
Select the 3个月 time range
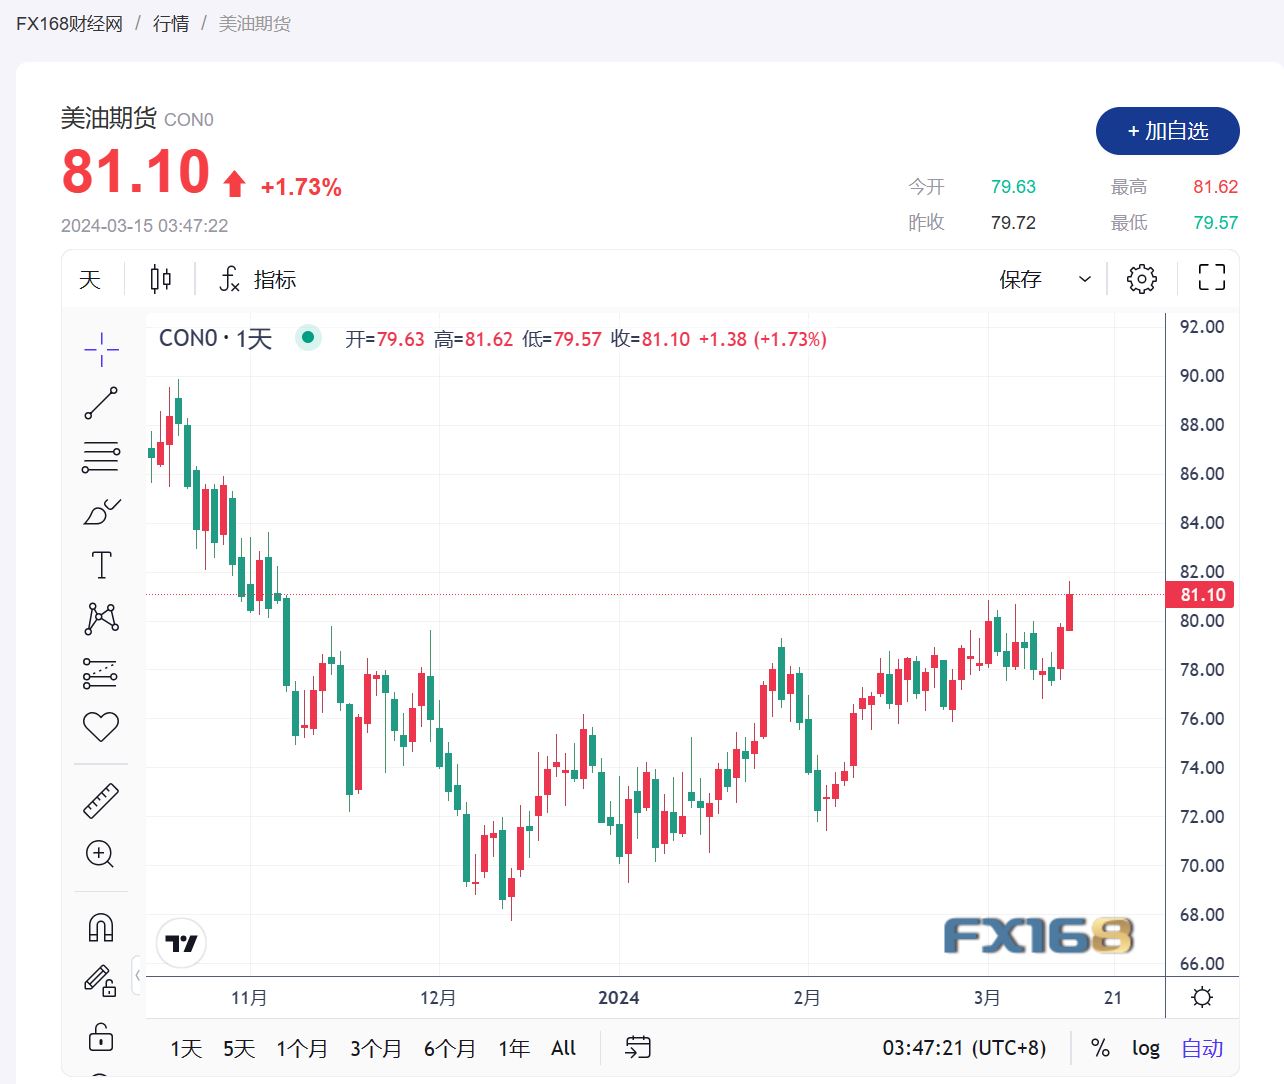click(x=375, y=1048)
